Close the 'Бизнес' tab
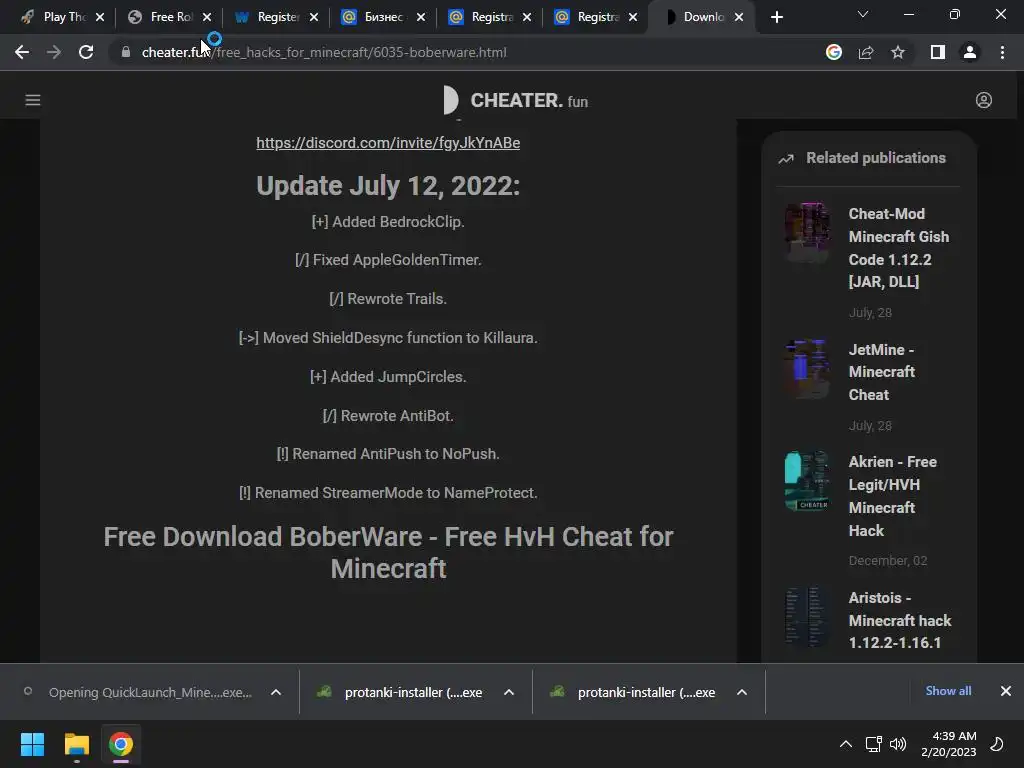The width and height of the screenshot is (1024, 768). pyautogui.click(x=421, y=18)
